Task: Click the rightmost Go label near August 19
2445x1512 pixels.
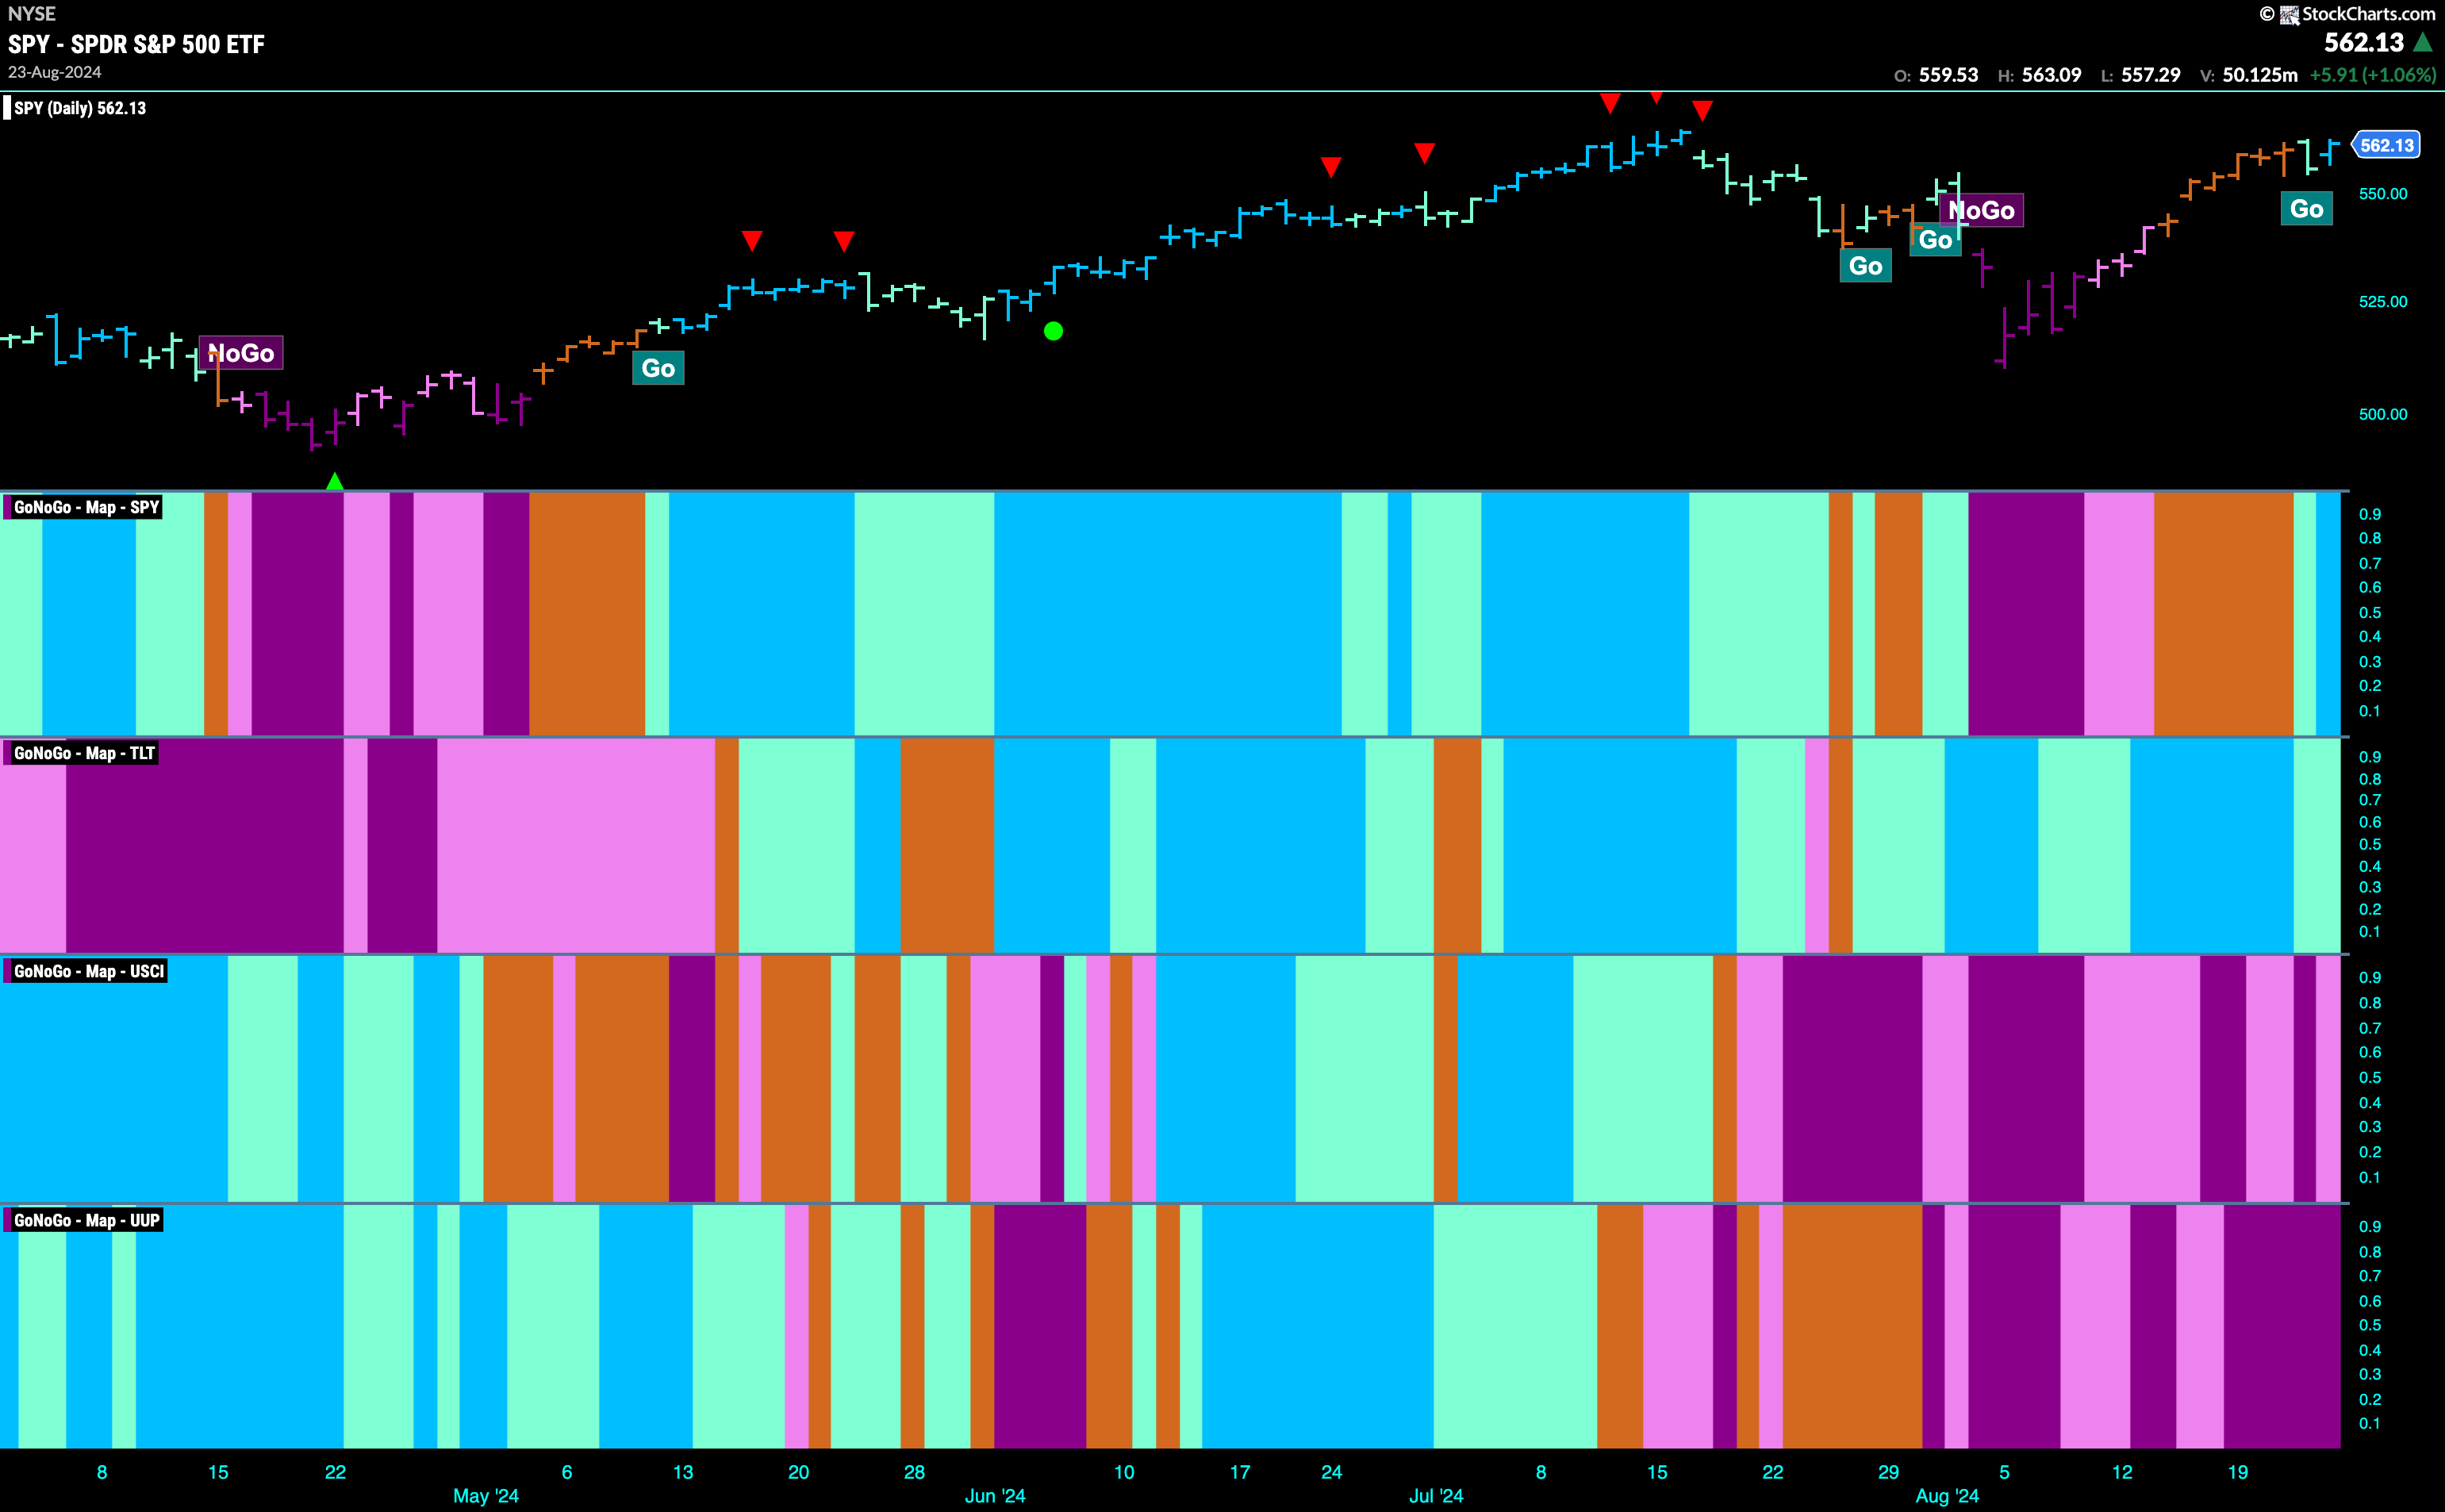Action: point(2306,209)
